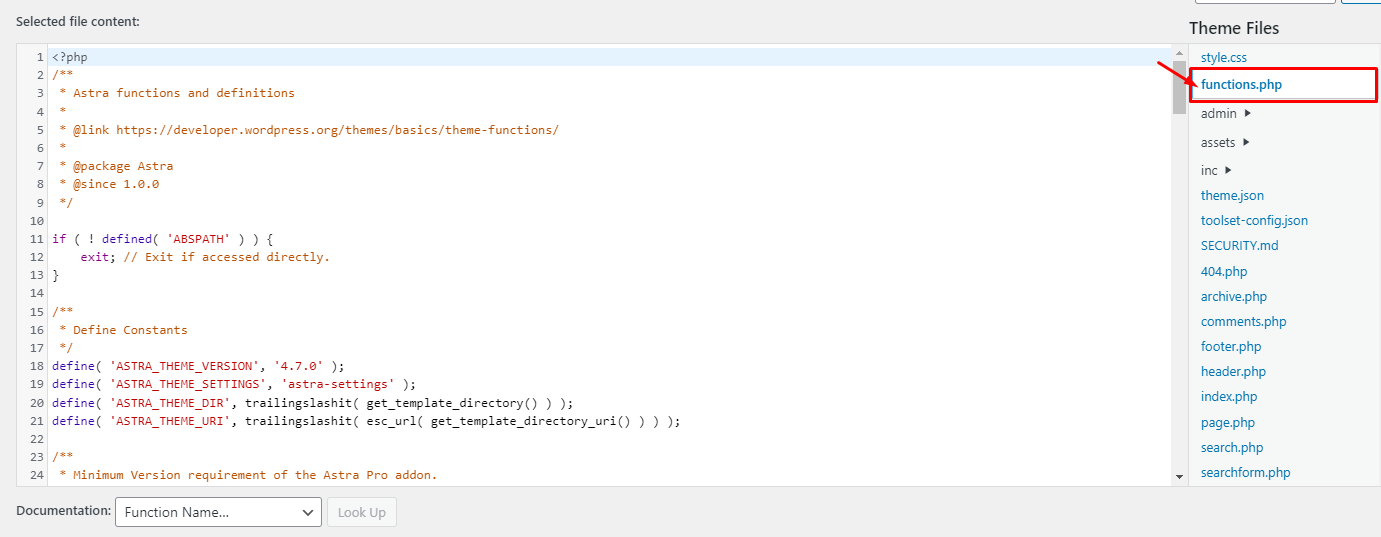The image size is (1381, 537).
Task: Click the code editor scrollbar down arrow
Action: [1179, 478]
